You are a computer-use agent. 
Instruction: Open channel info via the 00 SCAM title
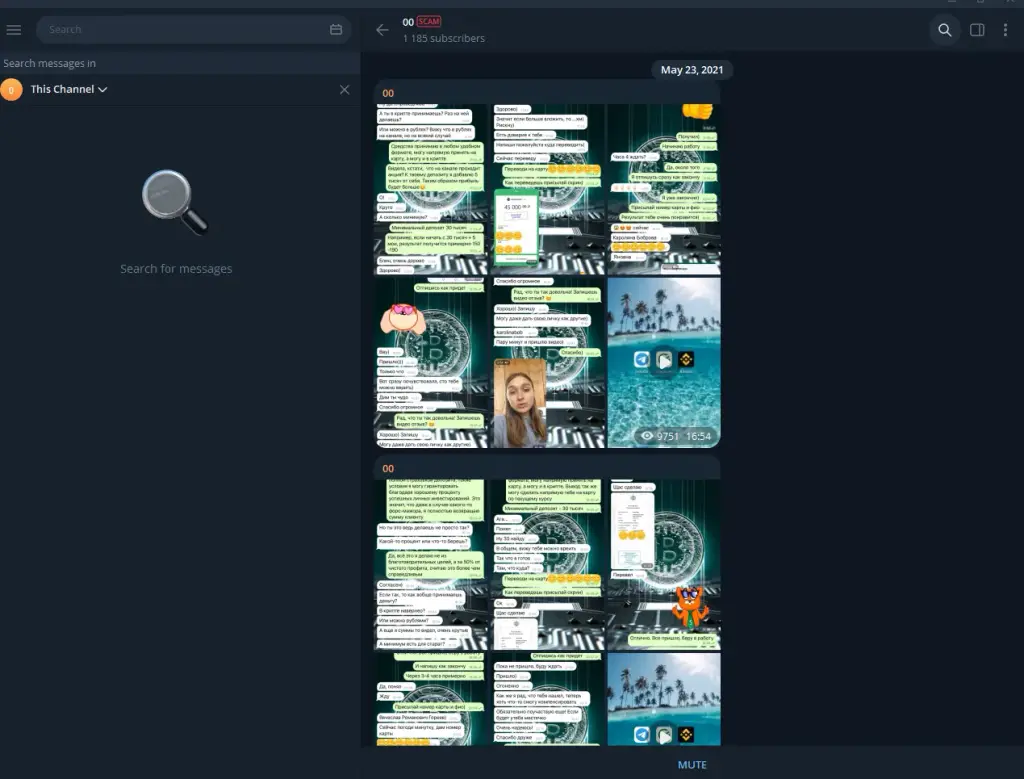pos(422,22)
